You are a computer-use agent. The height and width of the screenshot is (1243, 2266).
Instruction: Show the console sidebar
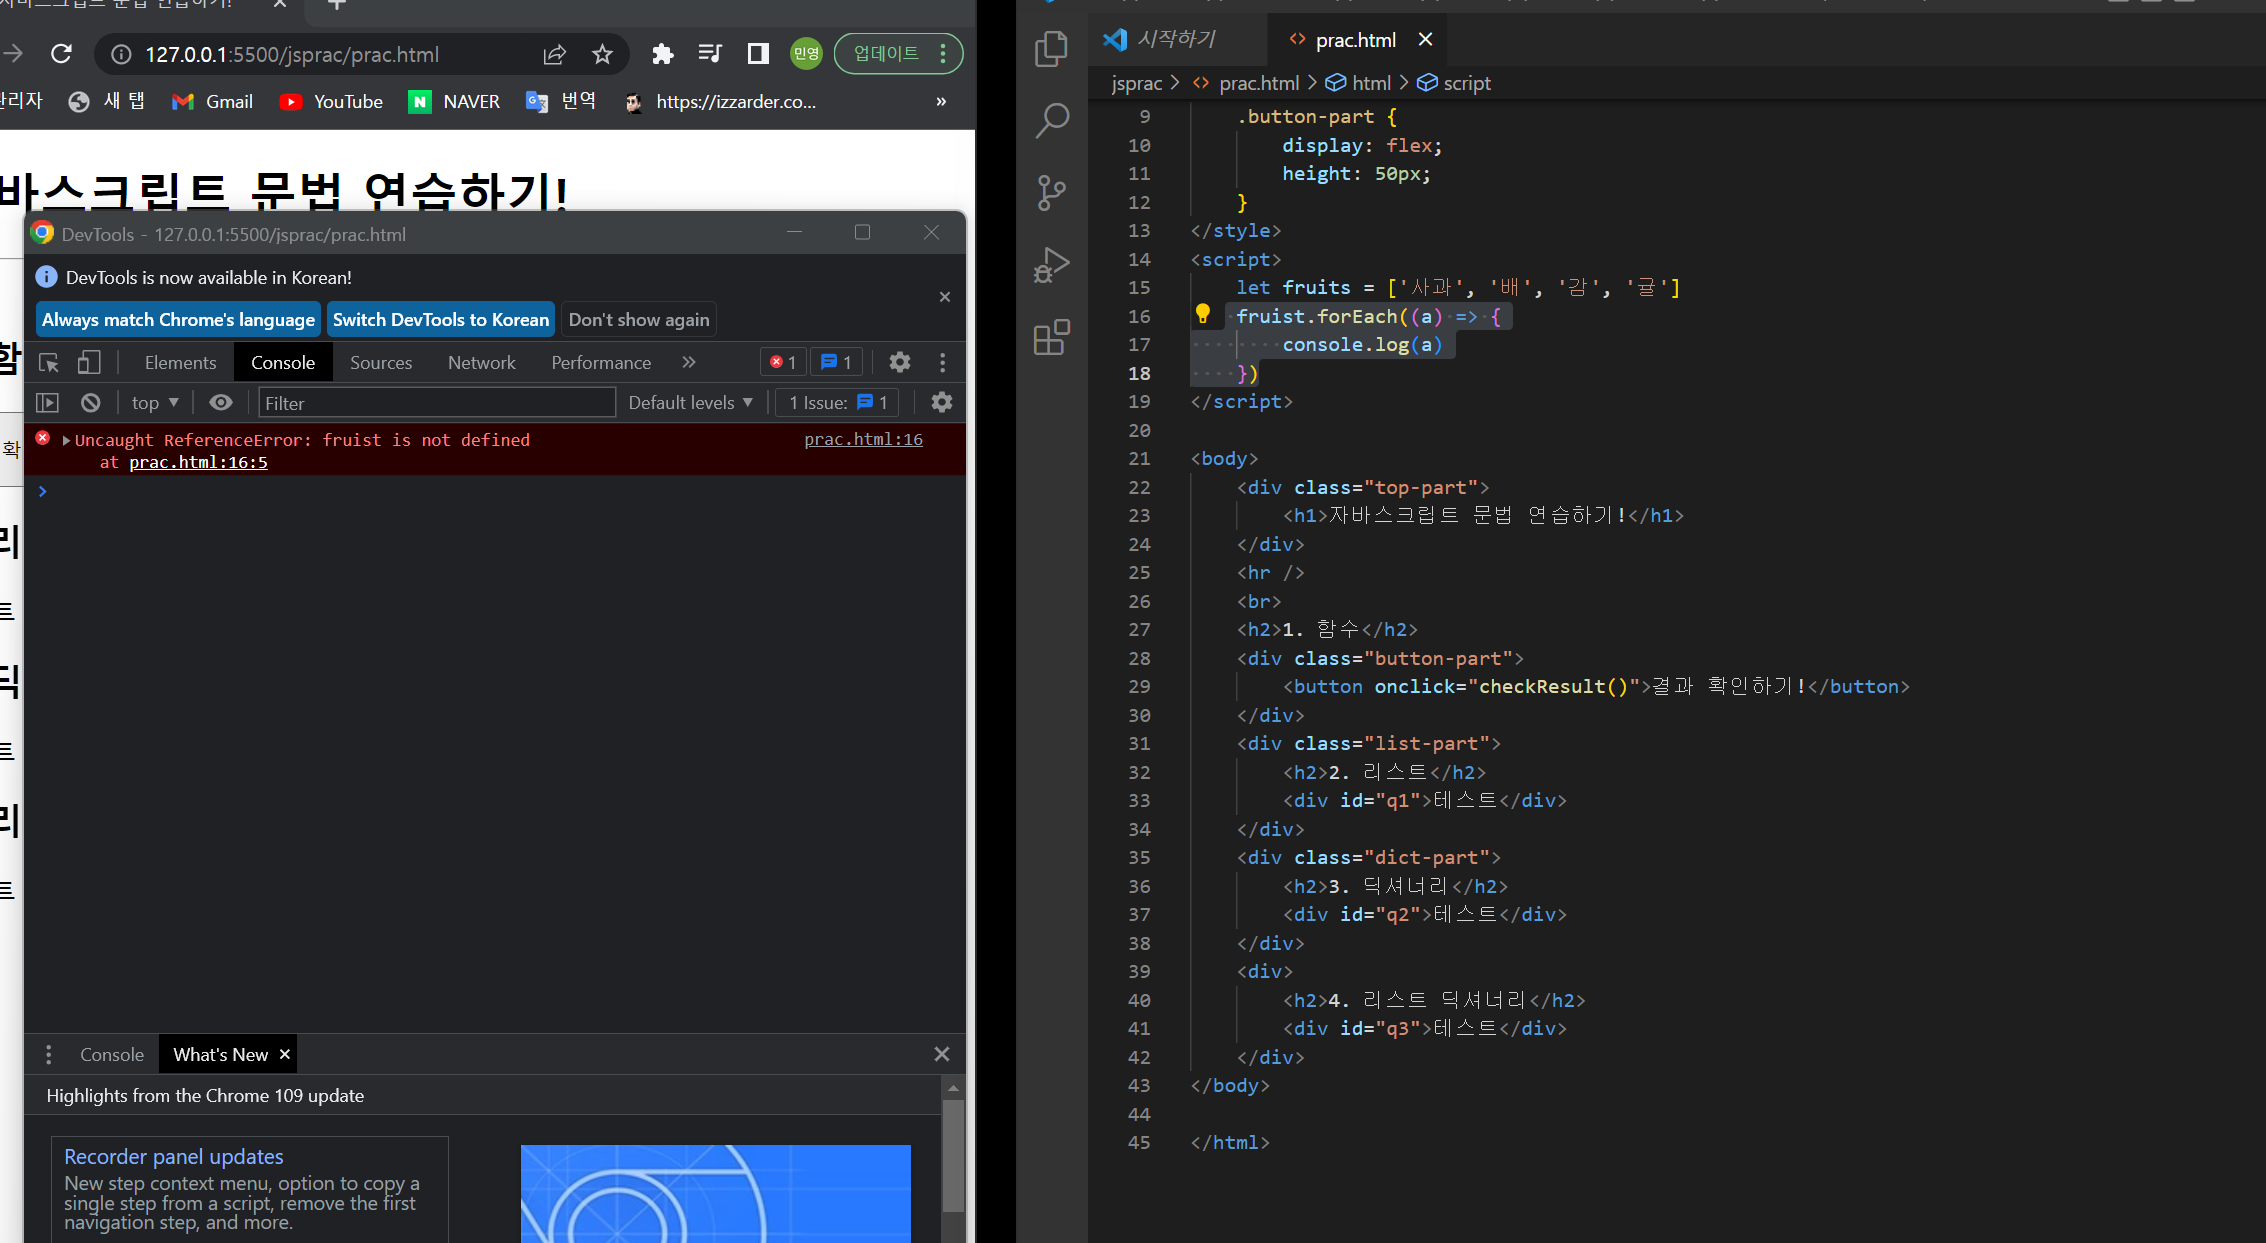tap(48, 403)
